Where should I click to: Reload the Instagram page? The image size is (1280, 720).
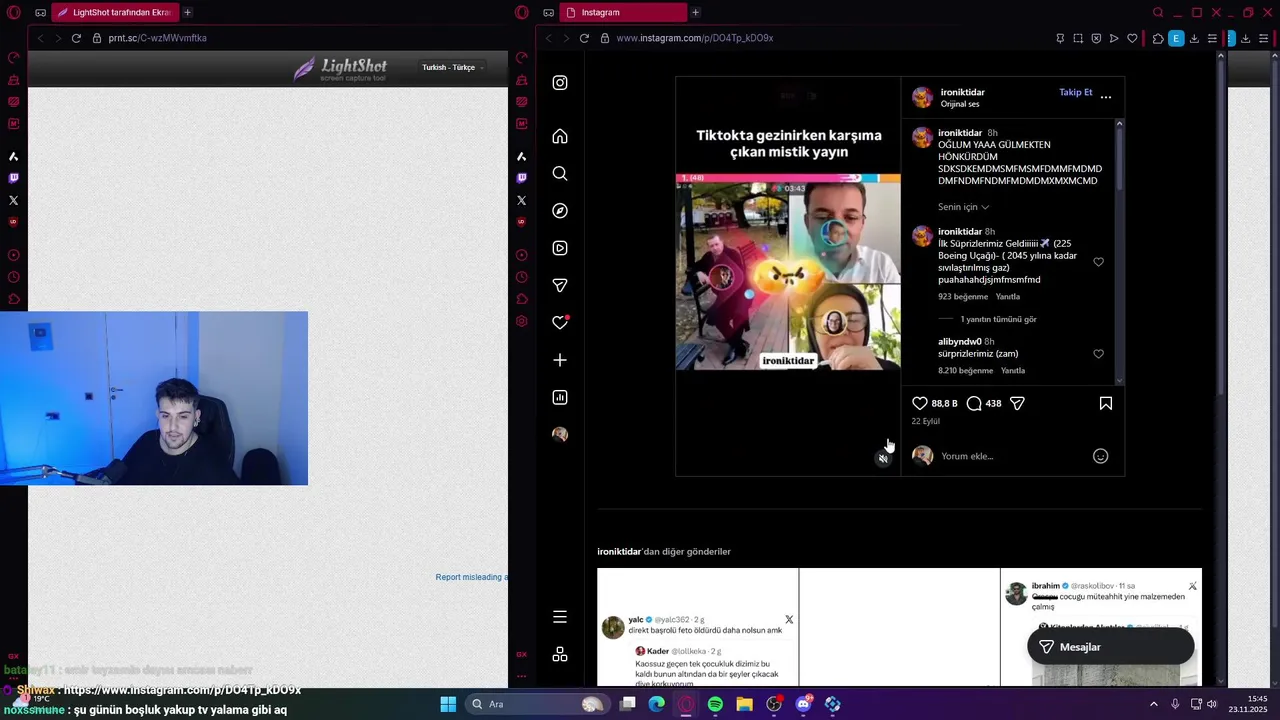tap(584, 38)
